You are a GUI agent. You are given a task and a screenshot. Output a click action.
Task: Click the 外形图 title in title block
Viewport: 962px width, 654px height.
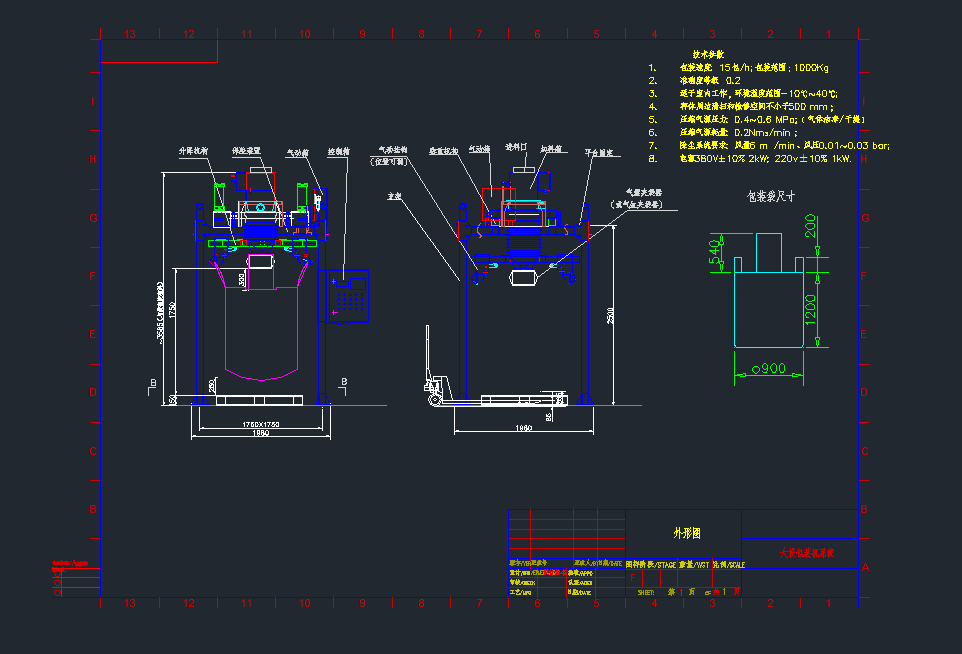click(x=687, y=533)
